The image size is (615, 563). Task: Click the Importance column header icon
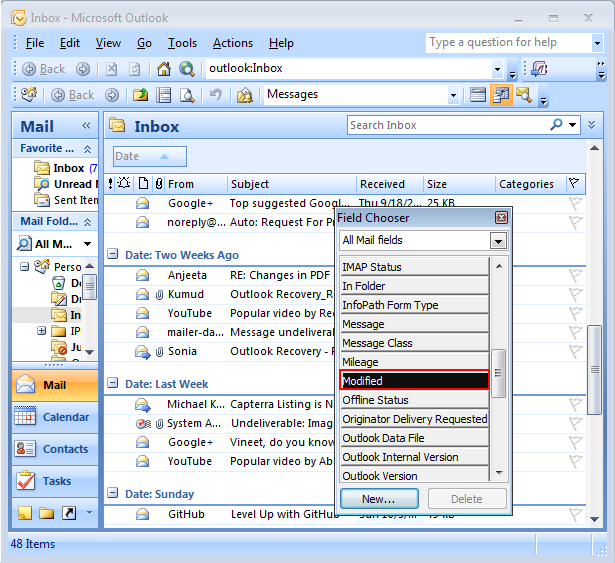click(x=111, y=184)
